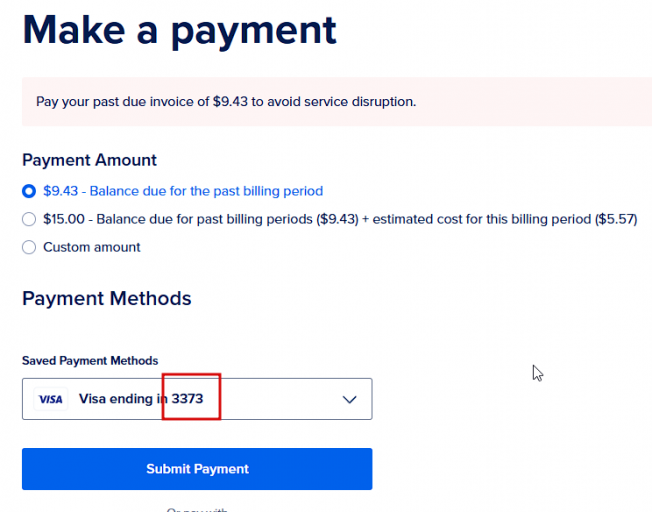Viewport: 652px width, 512px height.
Task: Click the Payment Amount section heading
Action: tap(89, 160)
